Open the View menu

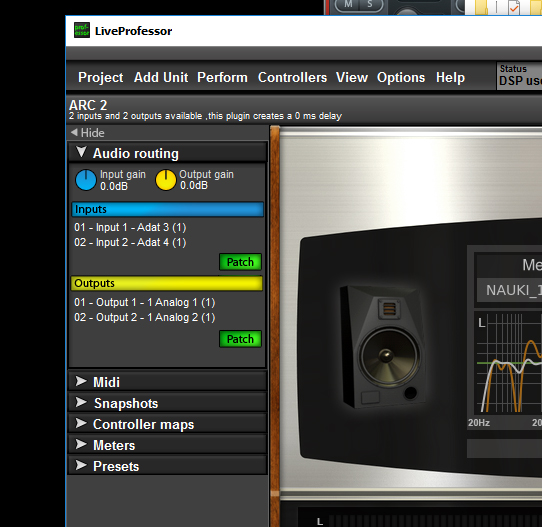coord(352,77)
